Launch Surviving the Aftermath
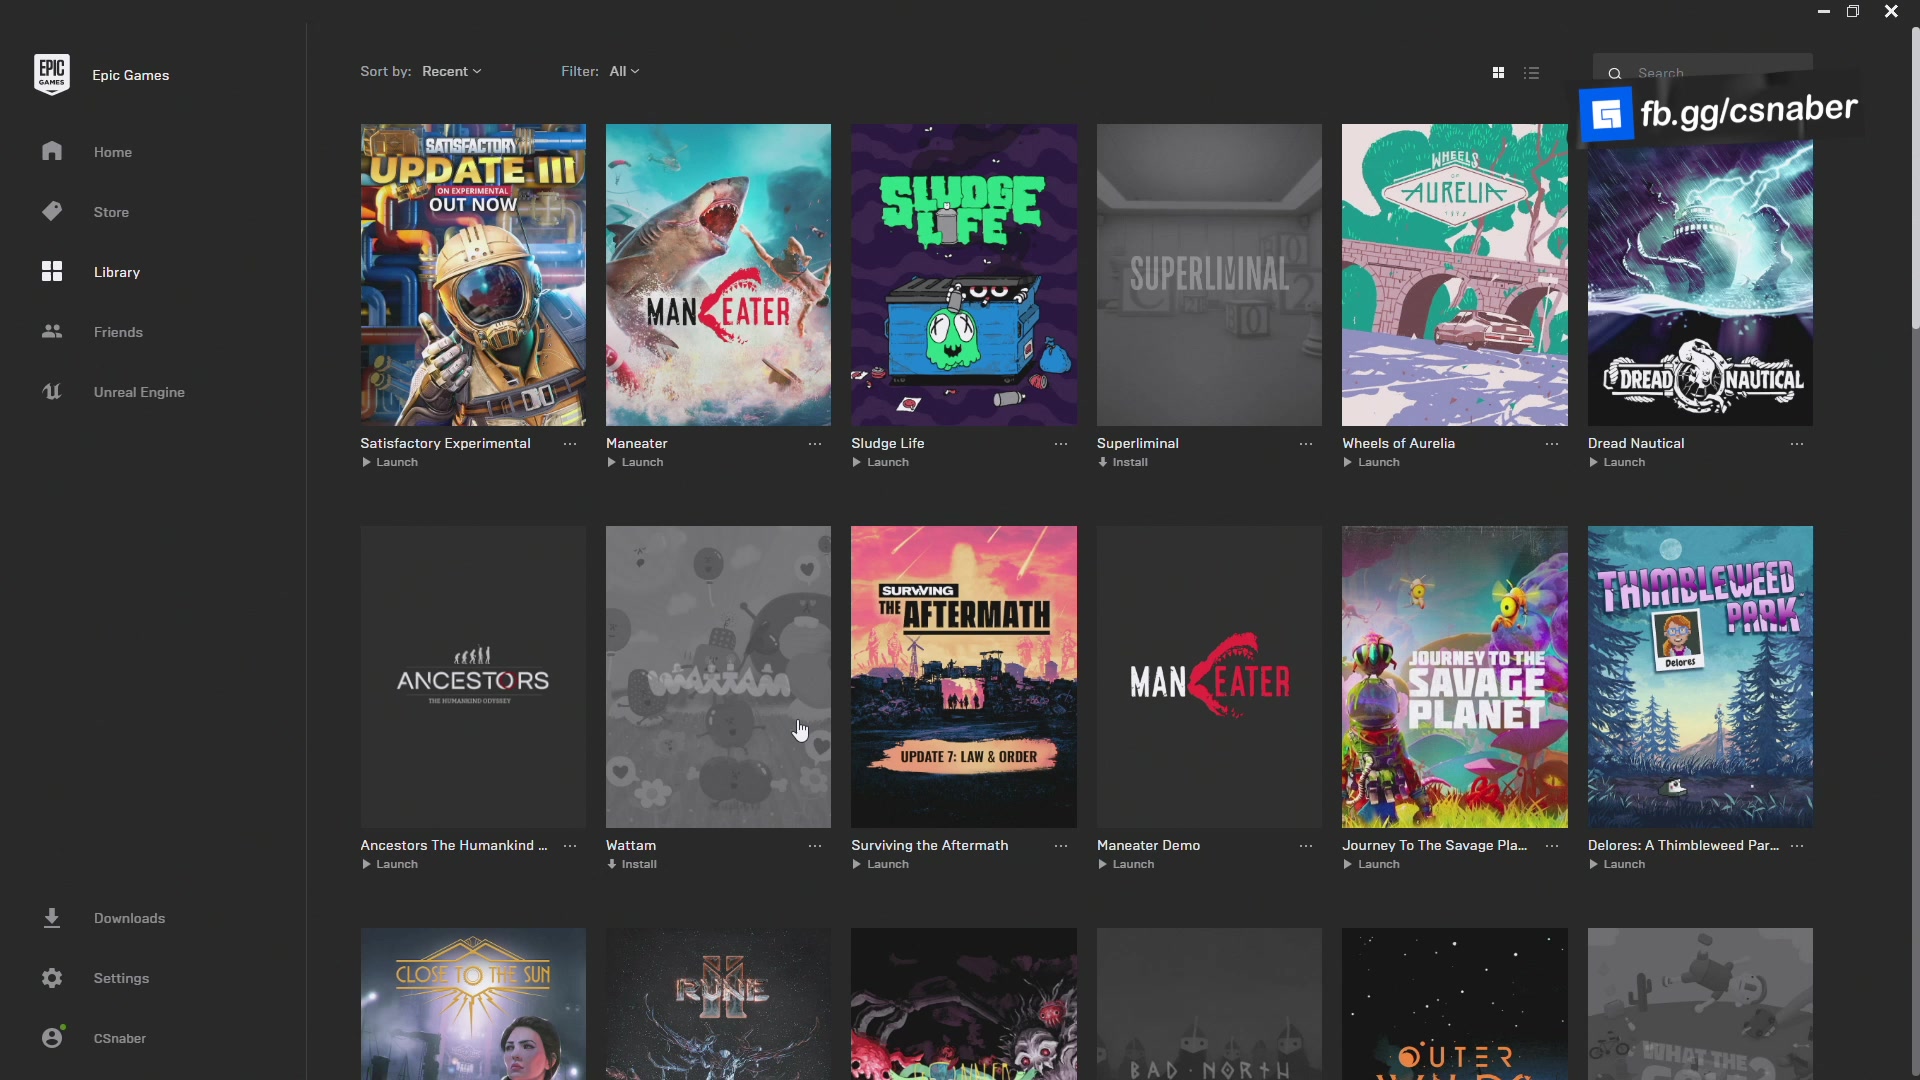Viewport: 1920px width, 1080px height. 881,864
